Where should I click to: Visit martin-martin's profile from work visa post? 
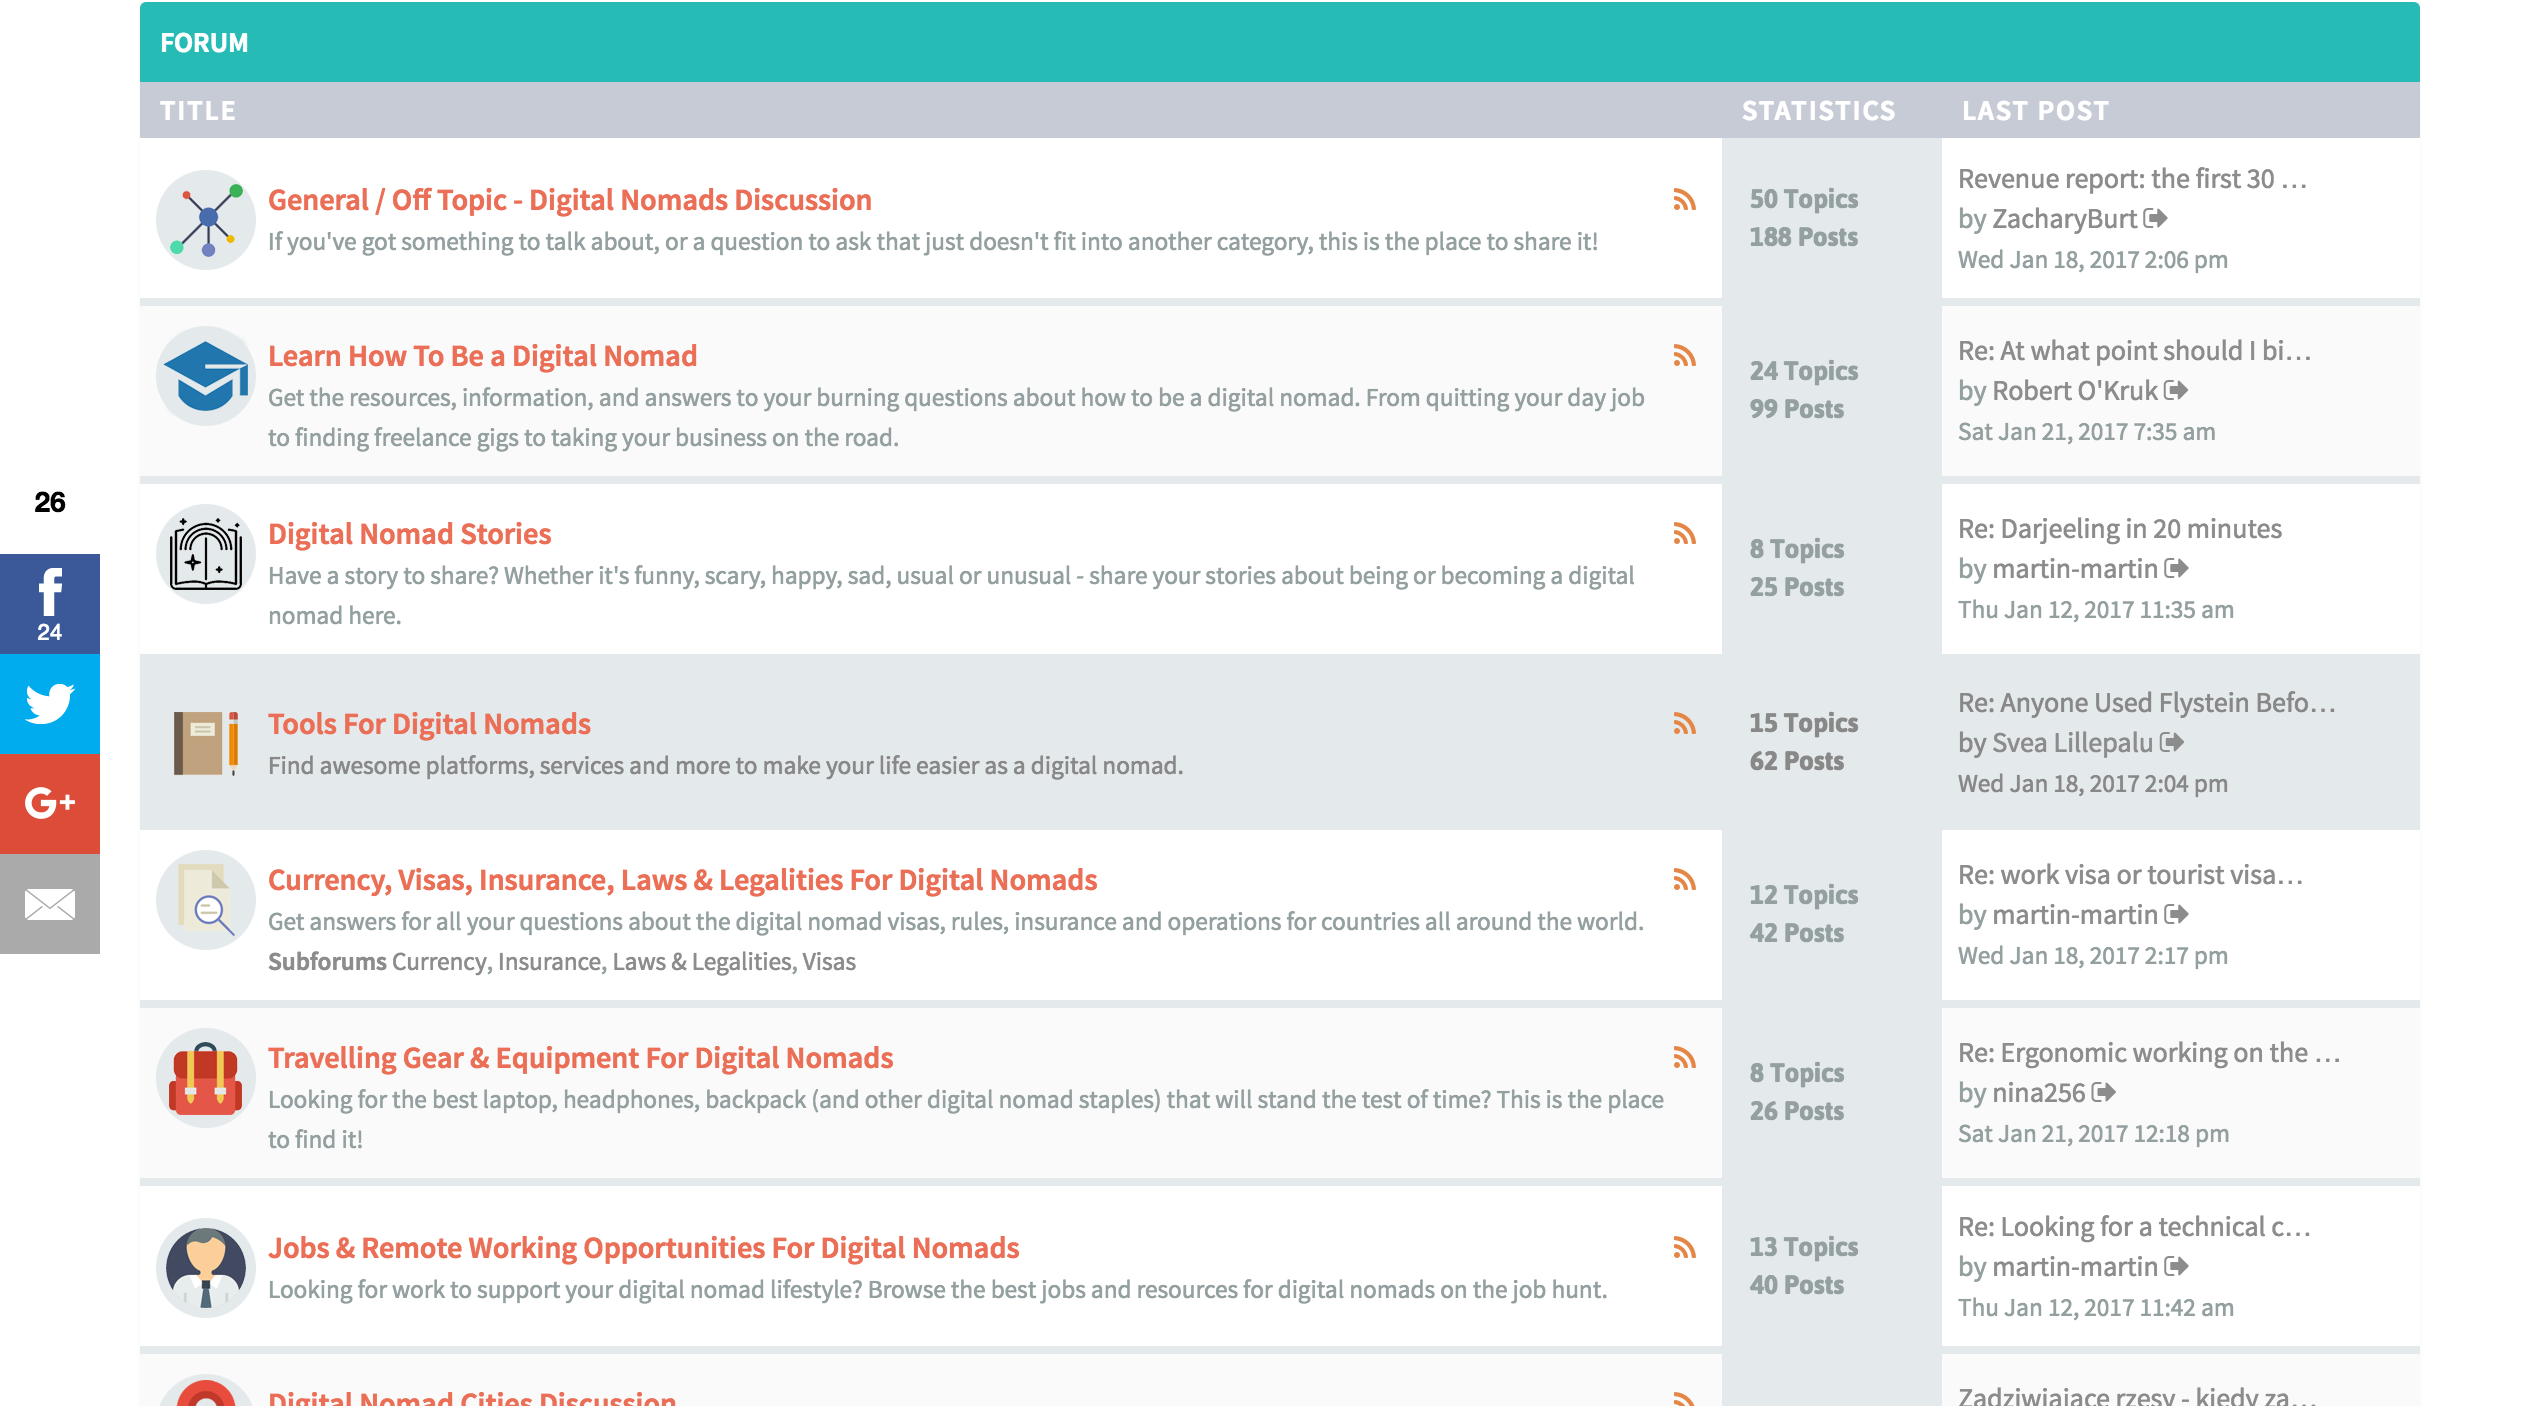2073,914
